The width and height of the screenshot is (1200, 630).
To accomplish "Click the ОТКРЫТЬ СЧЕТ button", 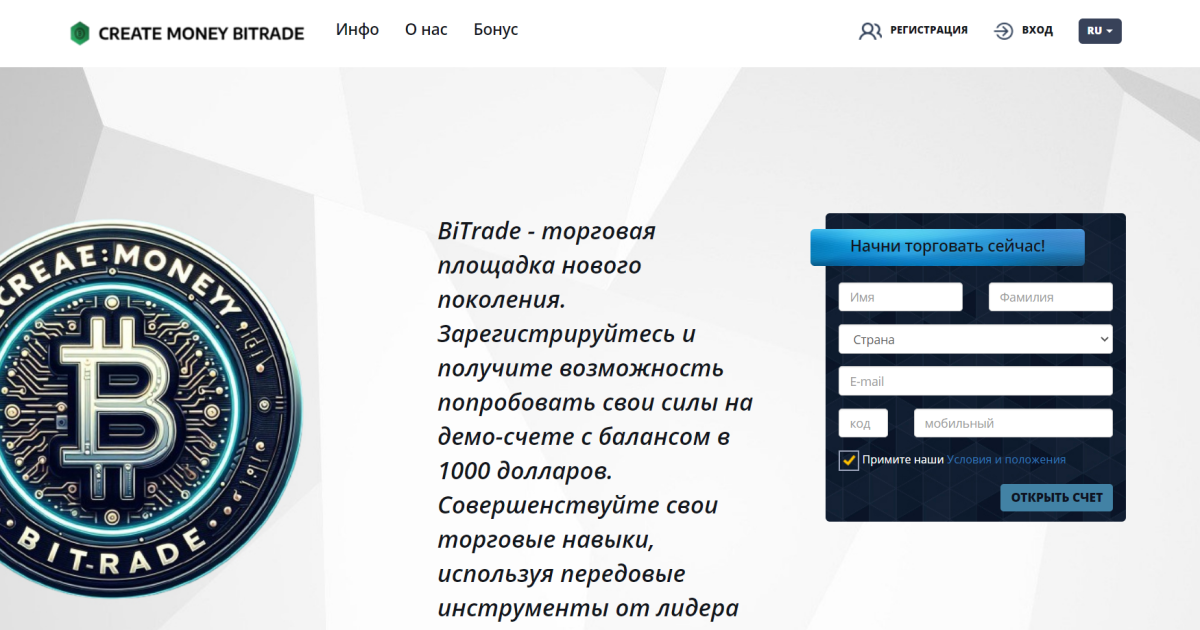I will pyautogui.click(x=1056, y=498).
